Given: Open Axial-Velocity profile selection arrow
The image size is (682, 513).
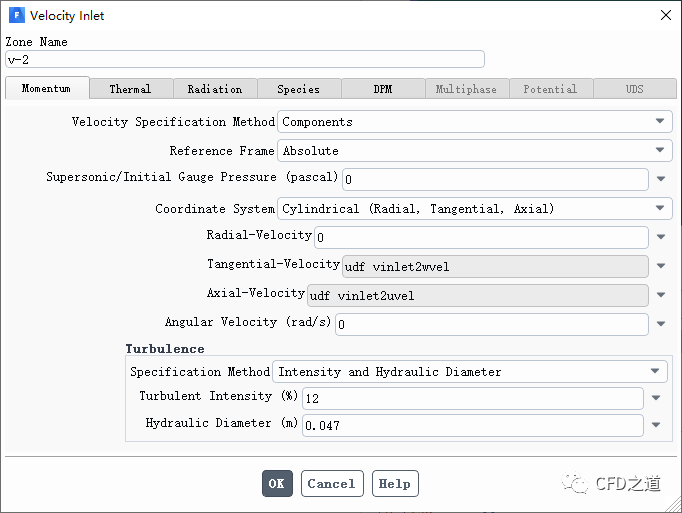Looking at the screenshot, I should click(661, 296).
